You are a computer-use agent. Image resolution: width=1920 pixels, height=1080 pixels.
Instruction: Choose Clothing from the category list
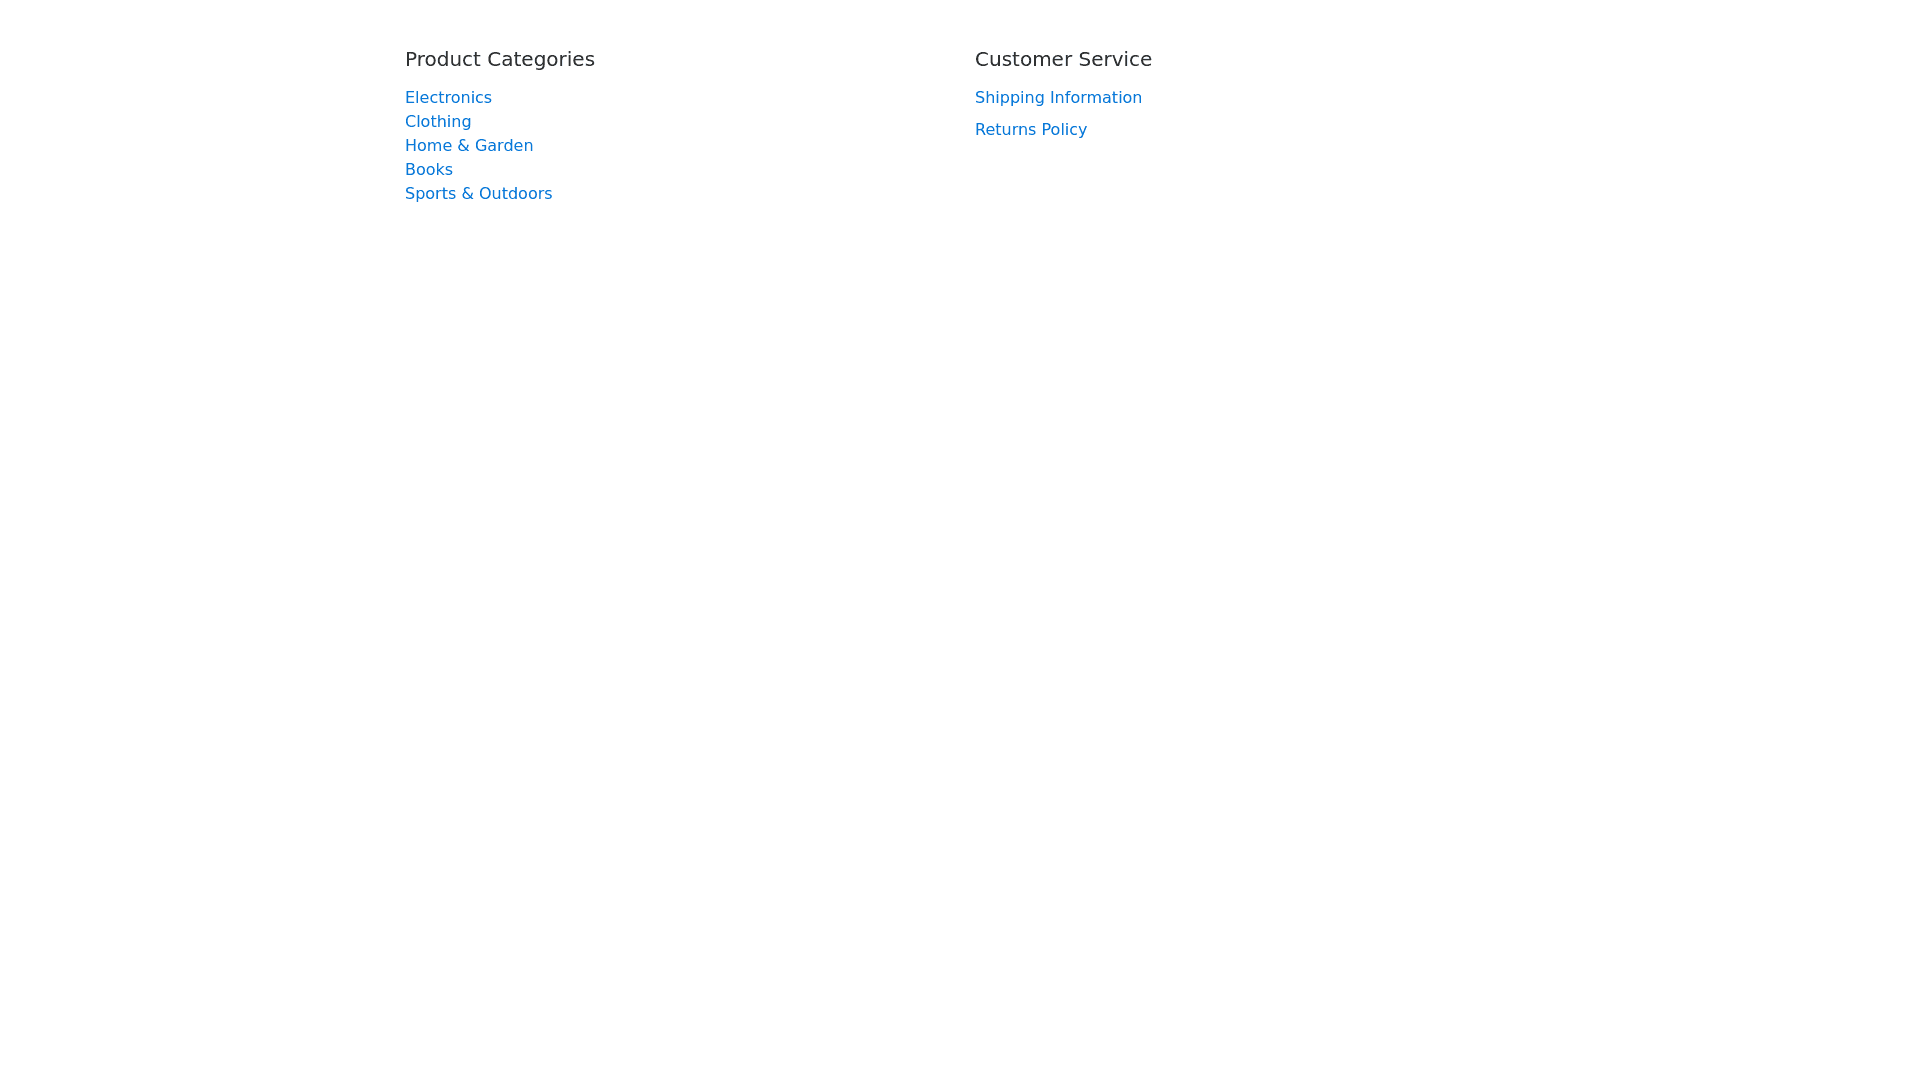tap(438, 121)
